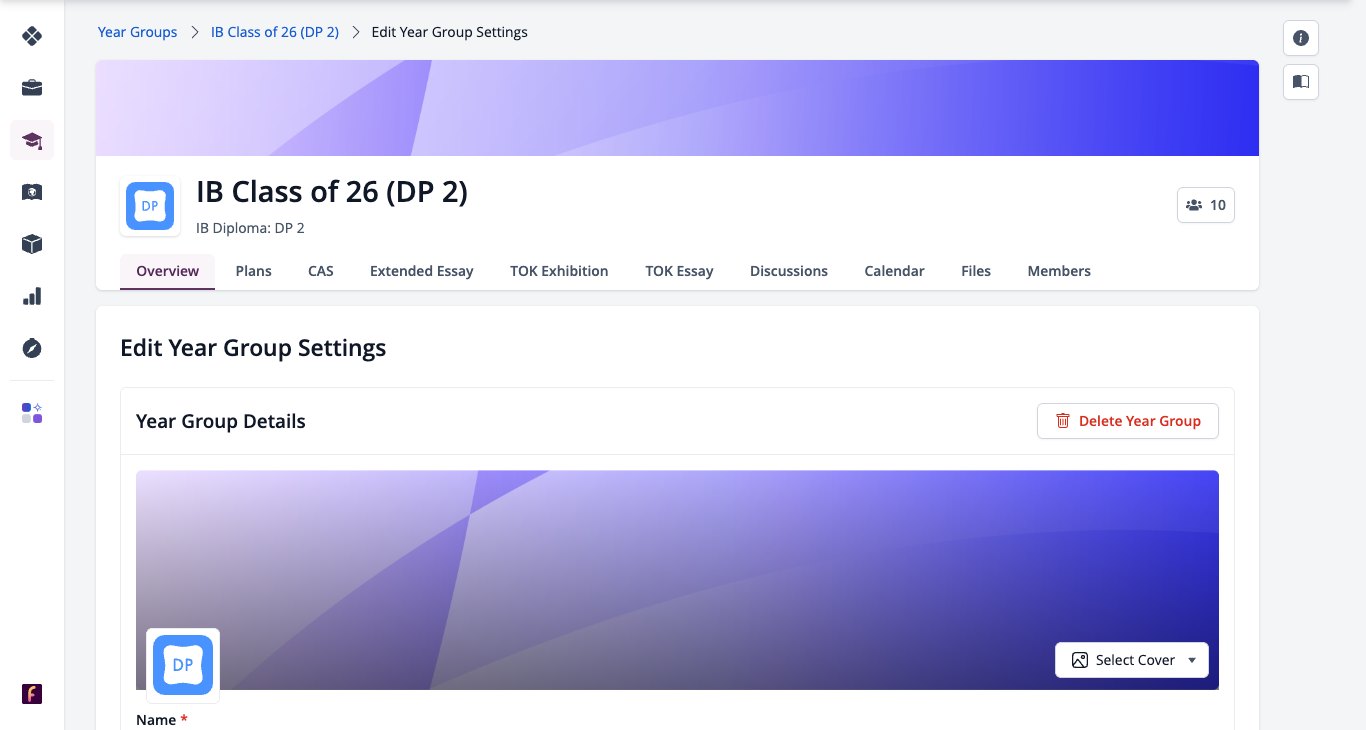This screenshot has width=1366, height=730.
Task: Switch to the Overview tab
Action: click(168, 271)
